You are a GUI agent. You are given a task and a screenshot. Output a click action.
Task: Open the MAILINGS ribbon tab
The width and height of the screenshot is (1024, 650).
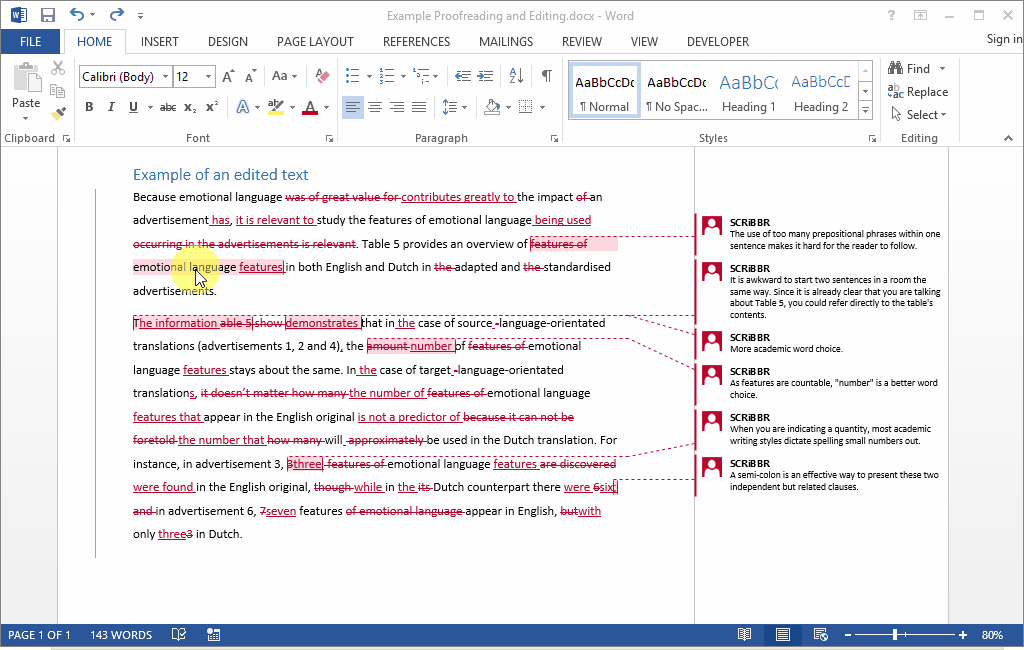tap(505, 41)
